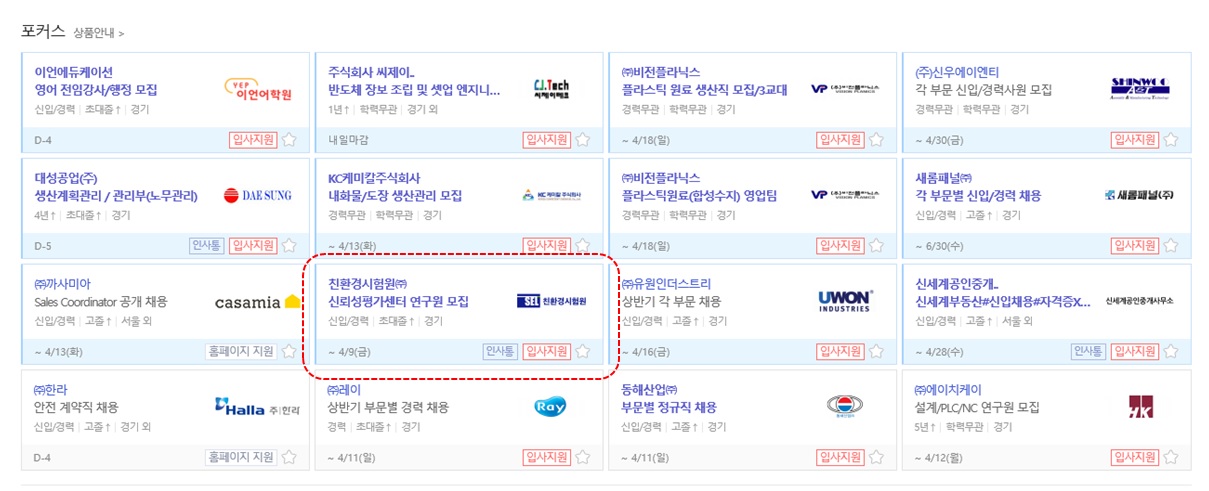The image size is (1209, 491).
Task: Star the 플라스틱 원료 생산직 모집/3교대 posting
Action: [876, 140]
